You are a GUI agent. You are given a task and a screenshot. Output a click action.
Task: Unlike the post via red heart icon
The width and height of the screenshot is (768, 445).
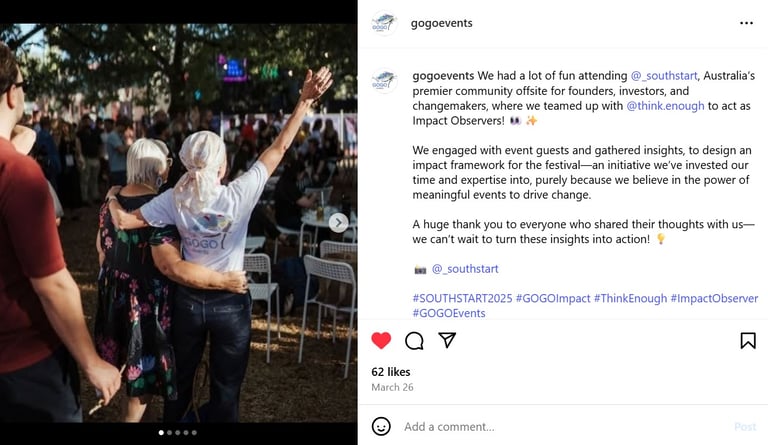[x=381, y=340]
